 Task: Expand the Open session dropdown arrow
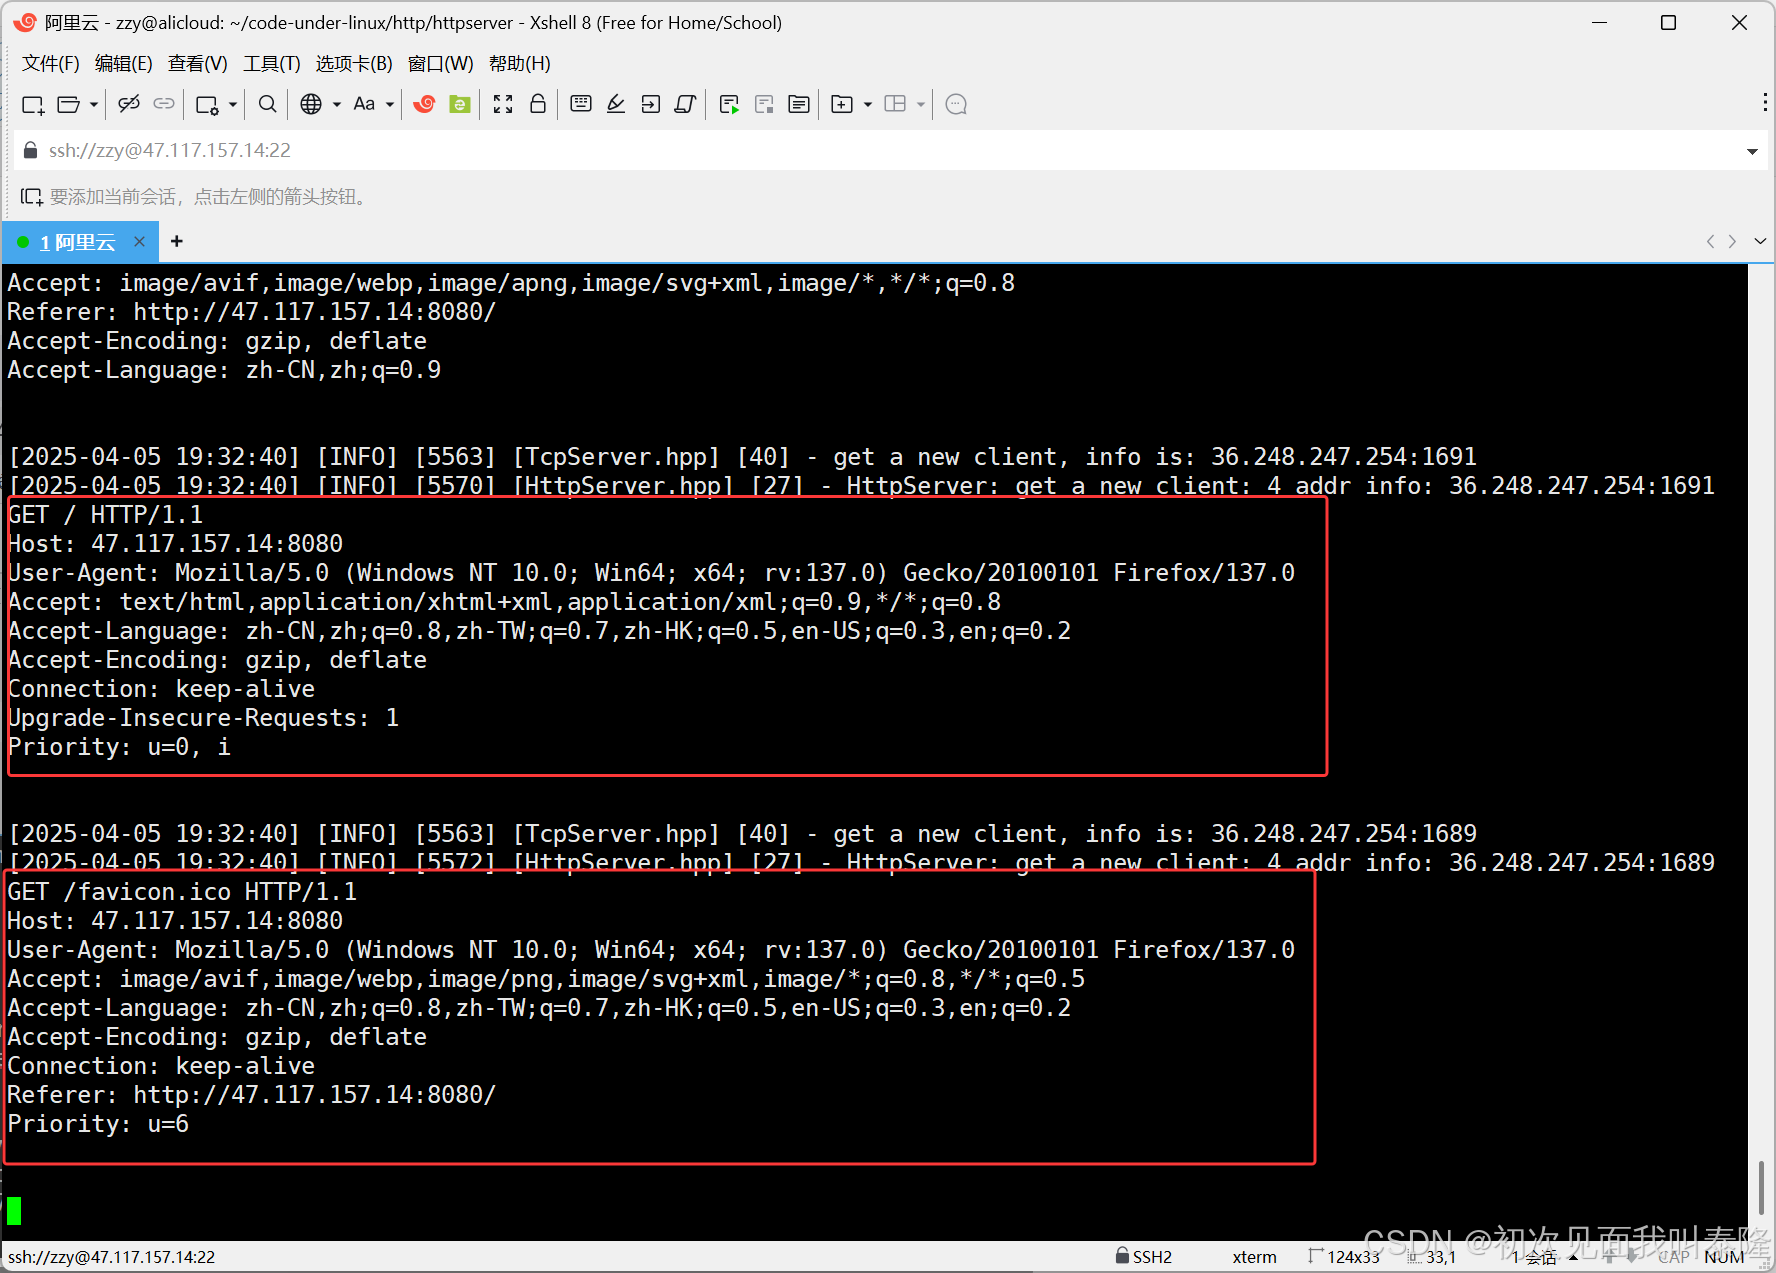point(94,104)
